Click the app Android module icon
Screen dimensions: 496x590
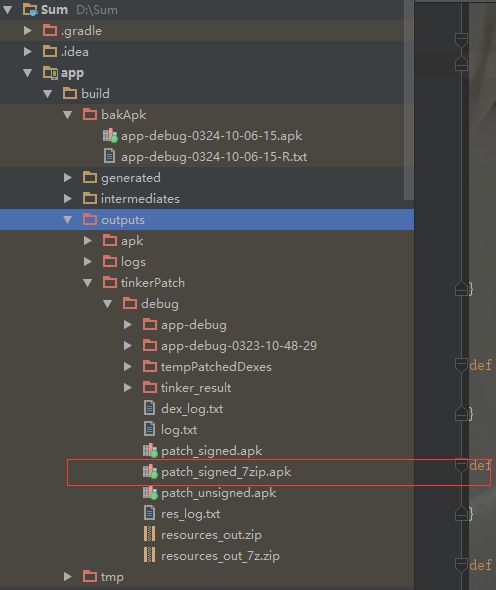(50, 72)
